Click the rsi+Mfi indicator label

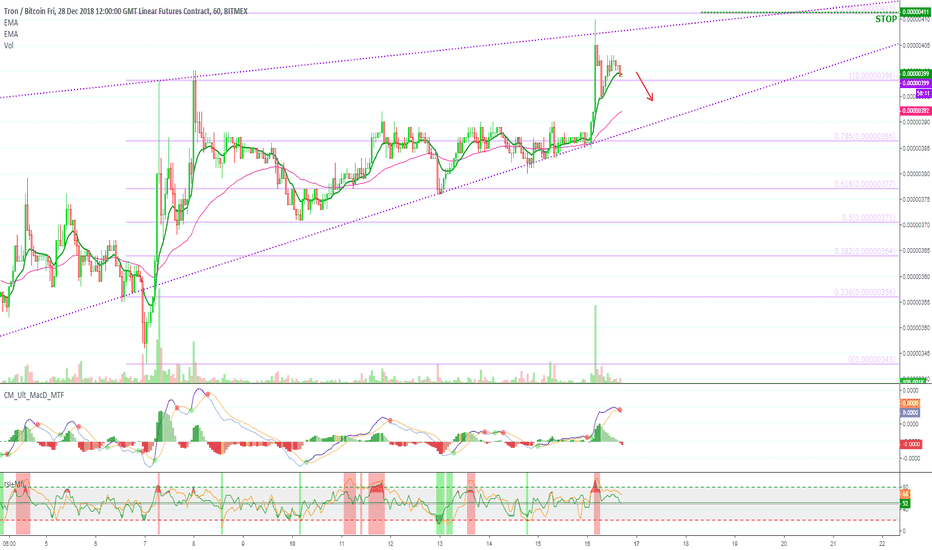(15, 484)
